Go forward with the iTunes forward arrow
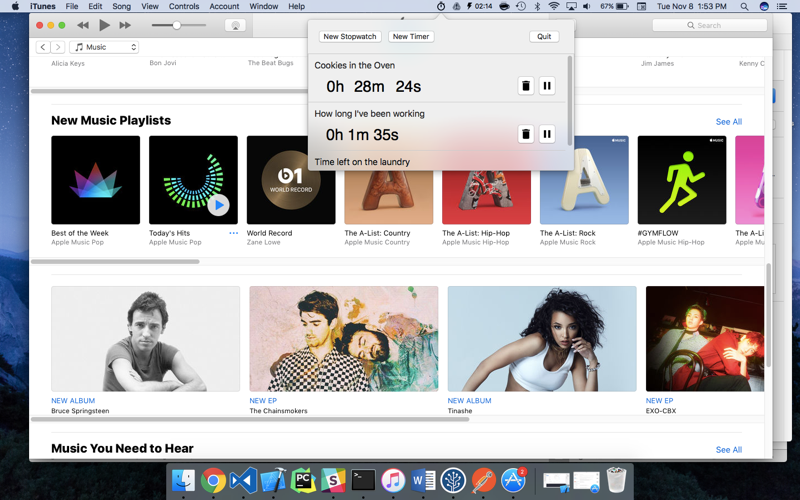 [58, 47]
